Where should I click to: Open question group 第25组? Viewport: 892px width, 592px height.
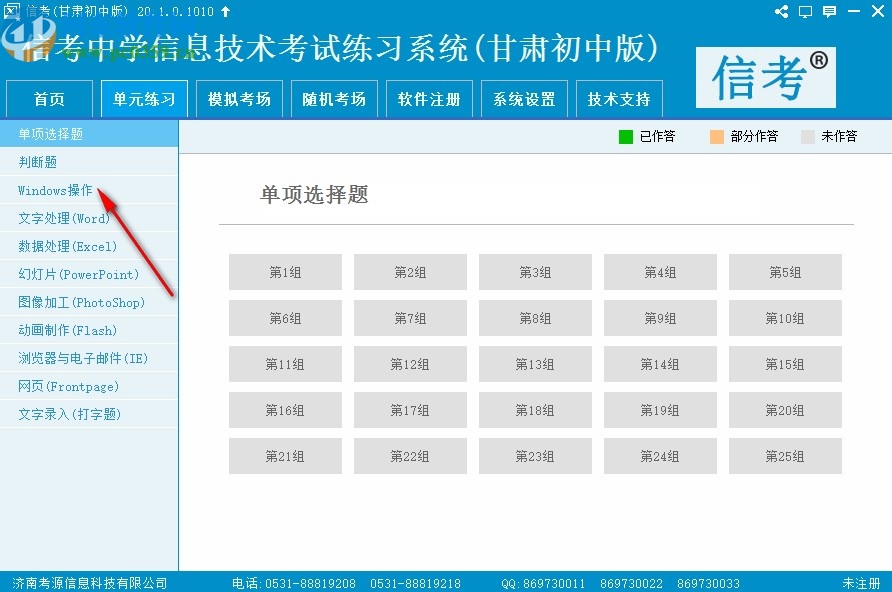tap(785, 456)
